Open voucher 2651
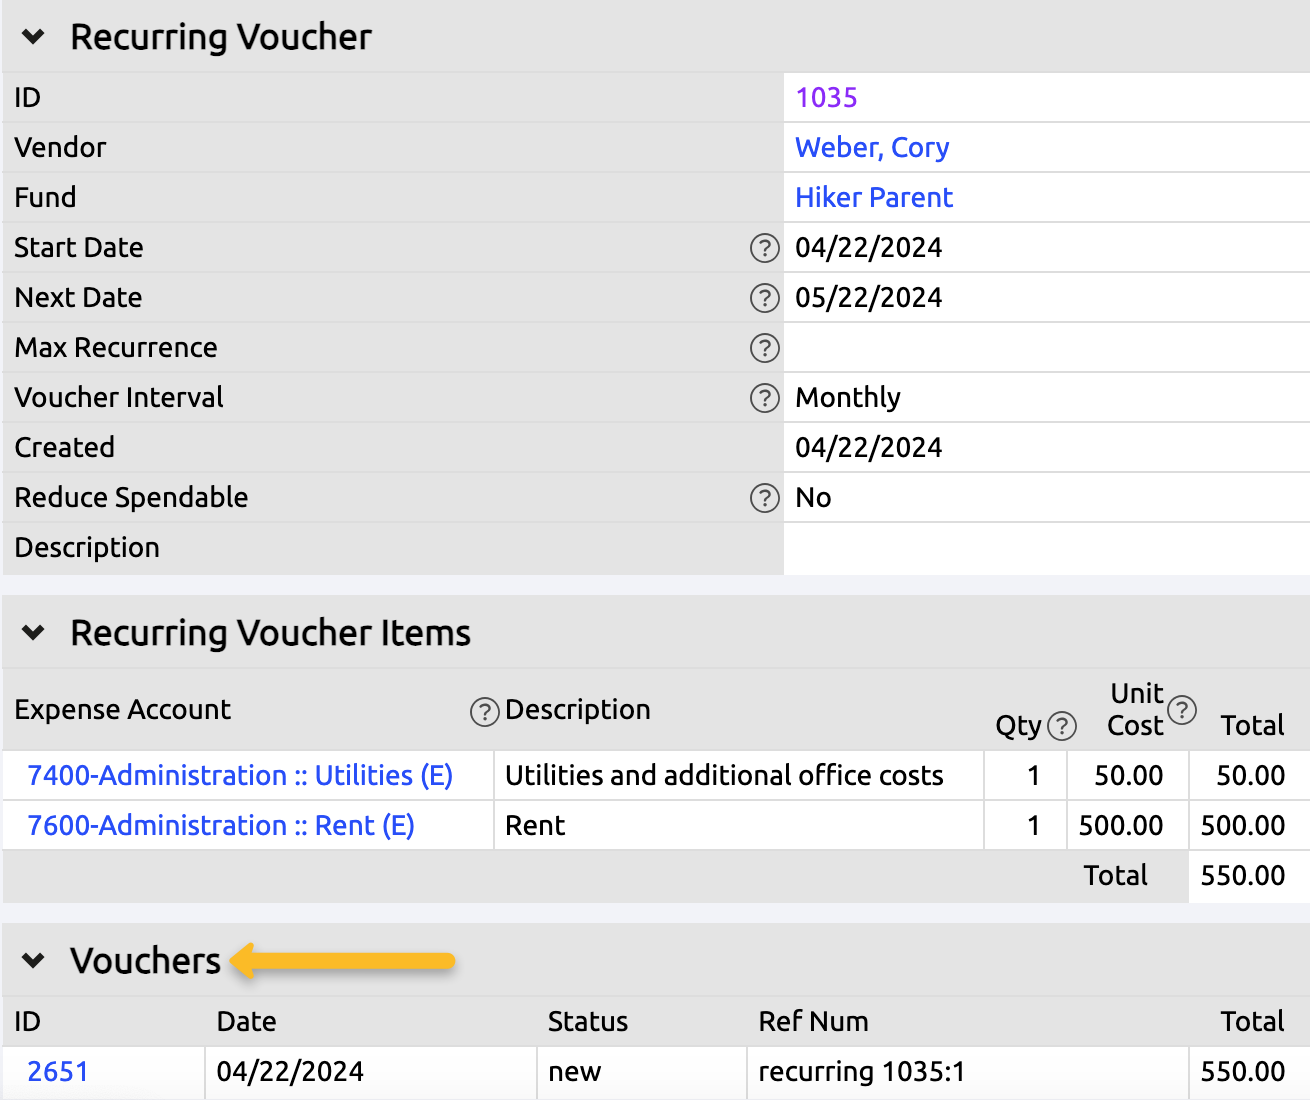 coord(56,1071)
